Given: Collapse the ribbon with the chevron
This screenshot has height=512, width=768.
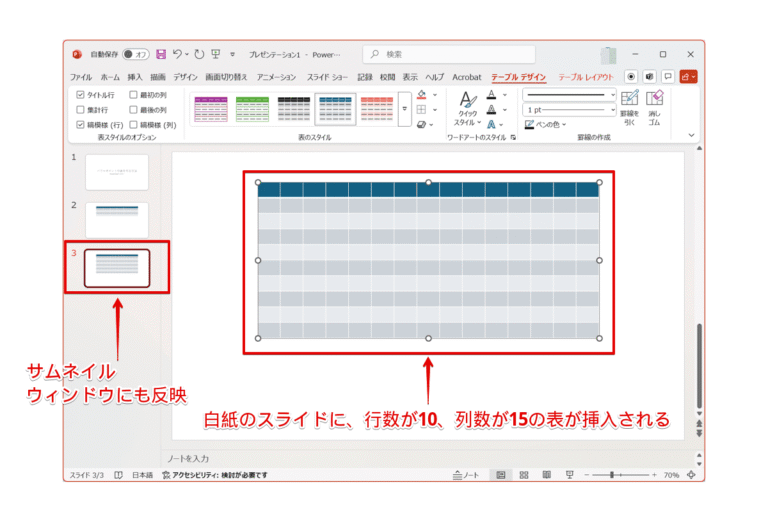Looking at the screenshot, I should click(692, 135).
